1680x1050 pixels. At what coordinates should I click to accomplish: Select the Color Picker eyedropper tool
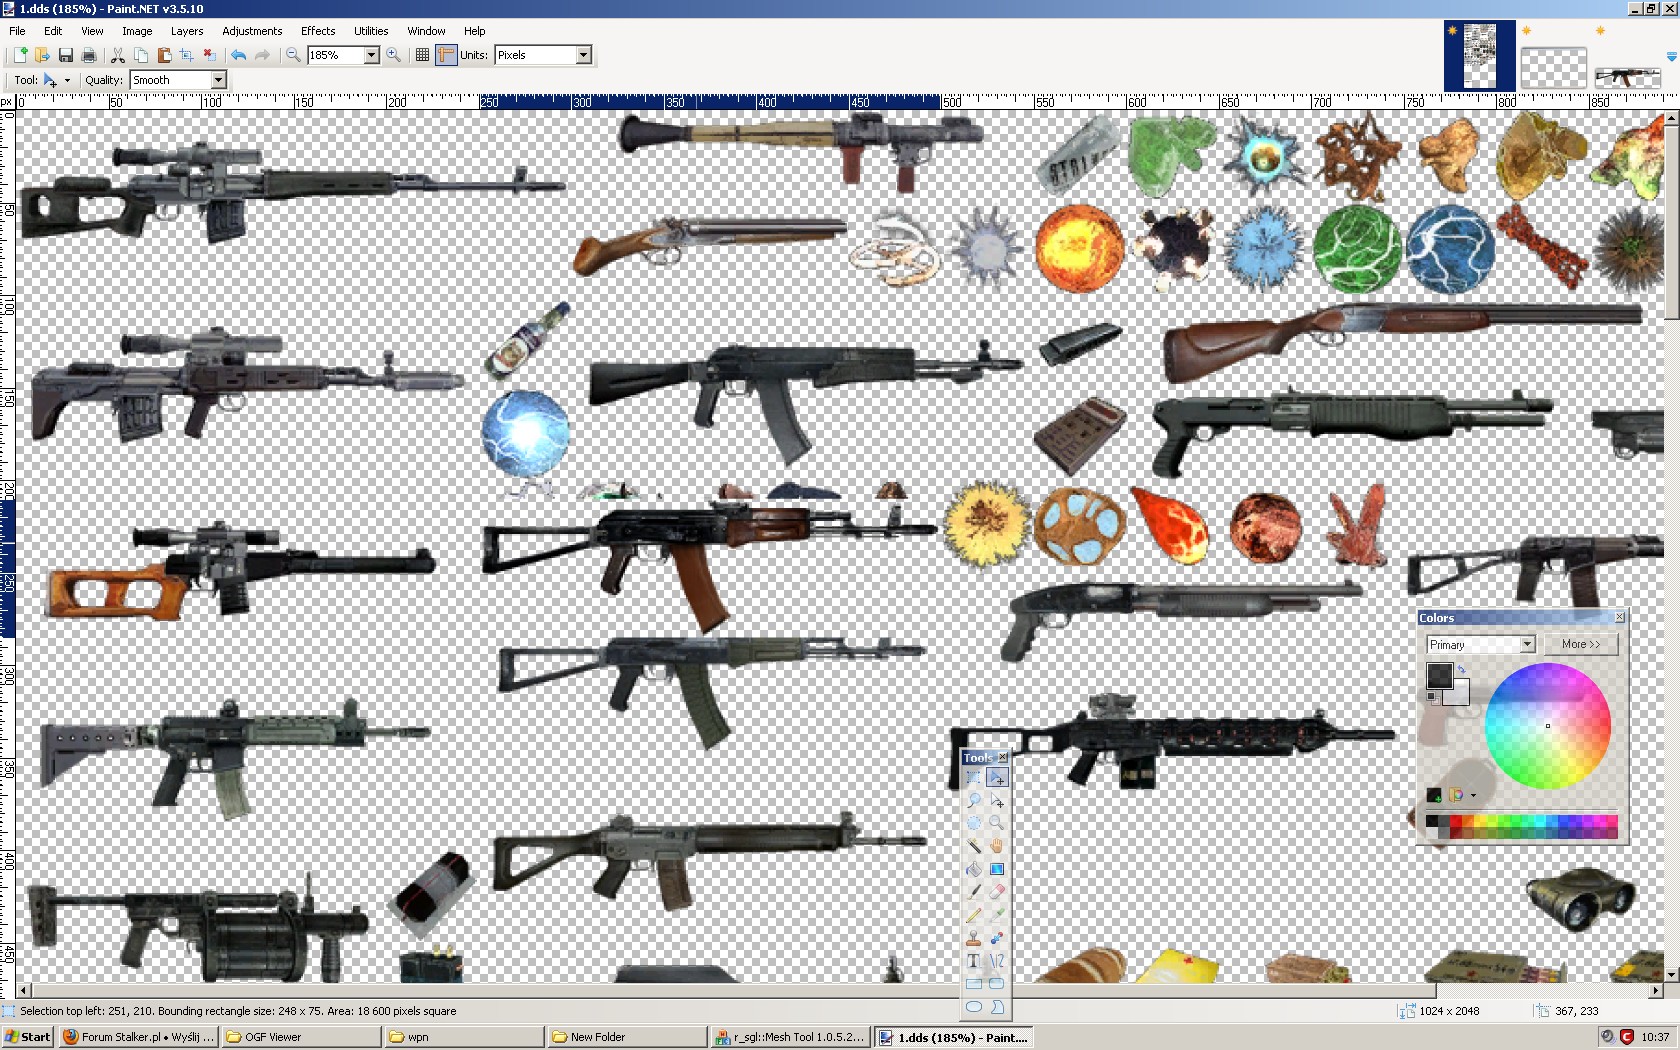click(996, 915)
